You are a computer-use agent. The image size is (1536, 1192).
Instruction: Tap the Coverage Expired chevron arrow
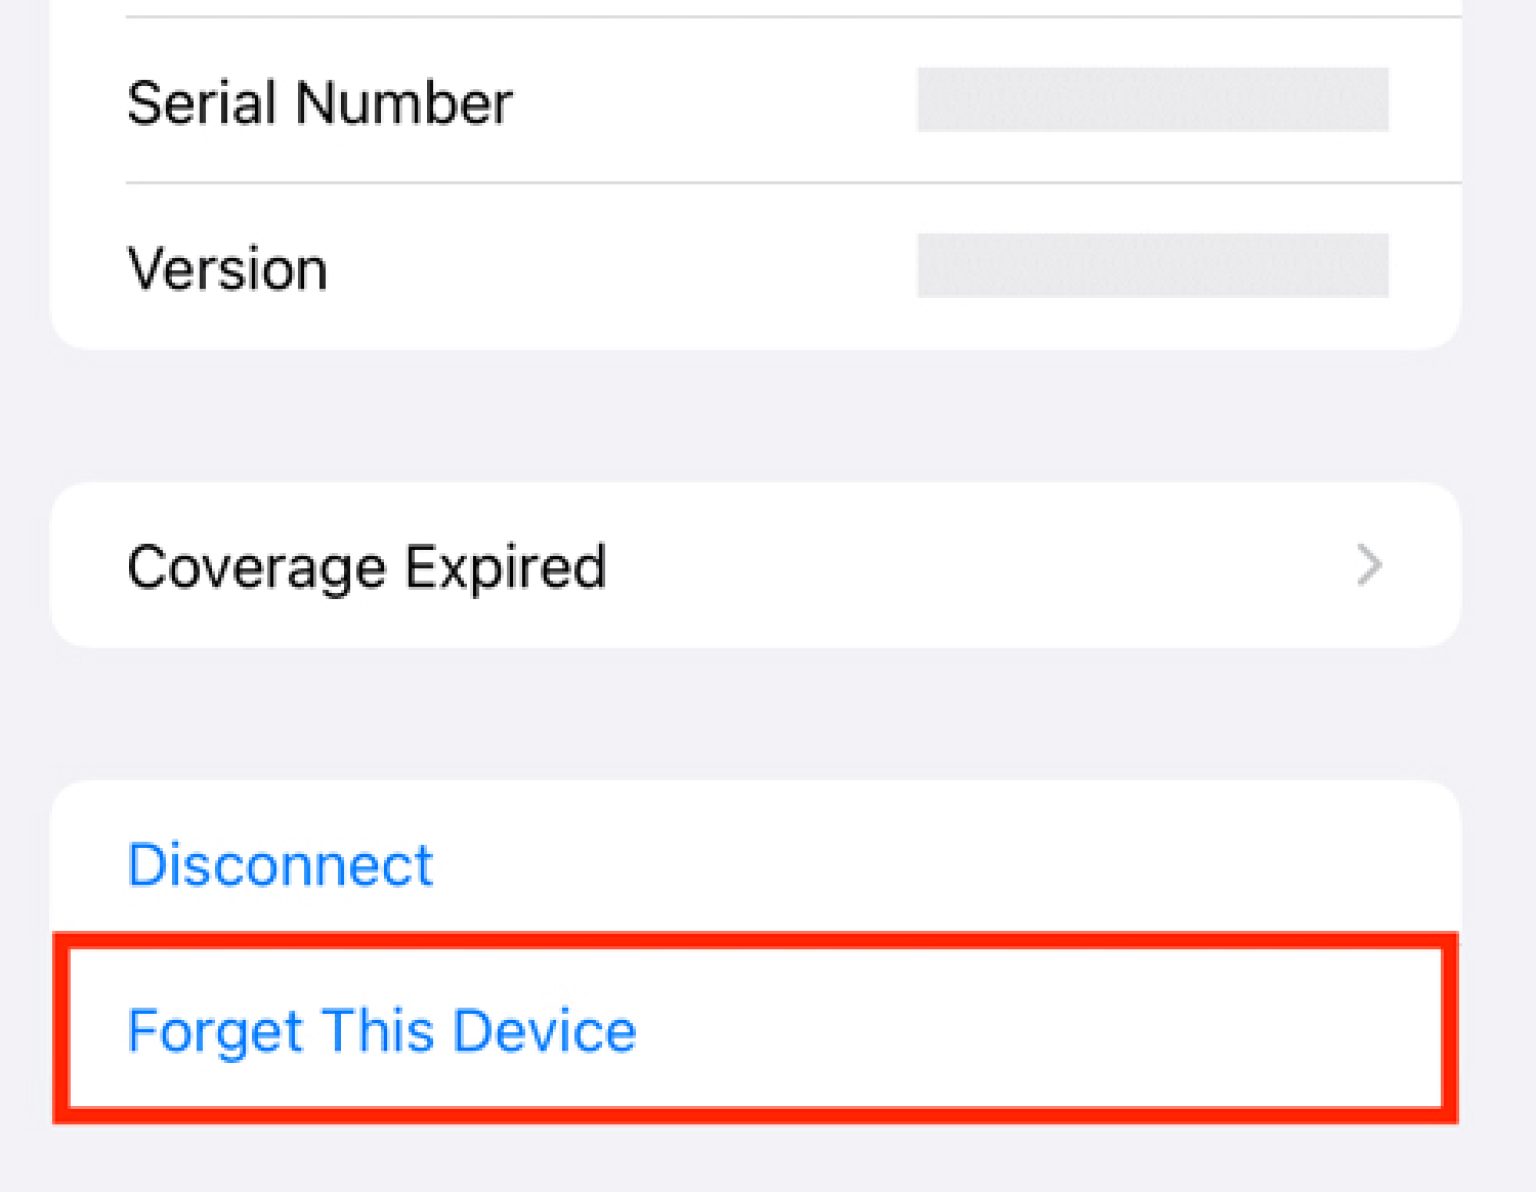point(1369,566)
